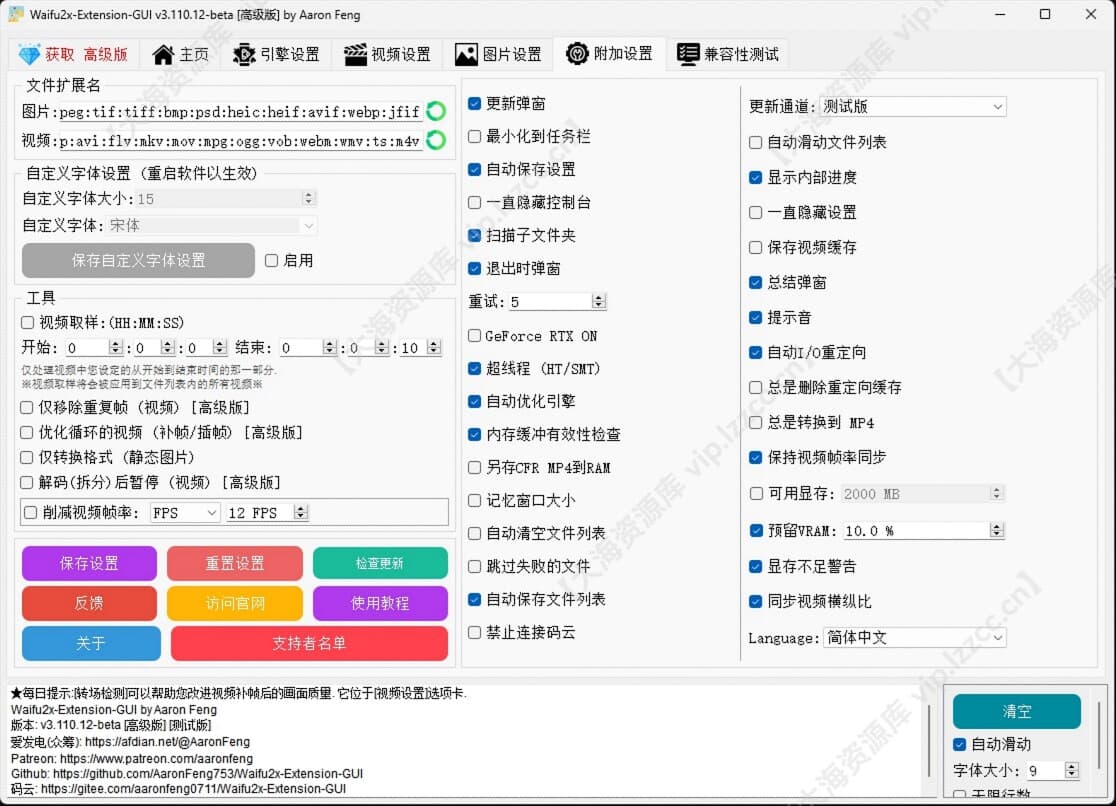Enable 最小化到任务栏 checkbox
Viewport: 1116px width, 806px height.
(475, 137)
